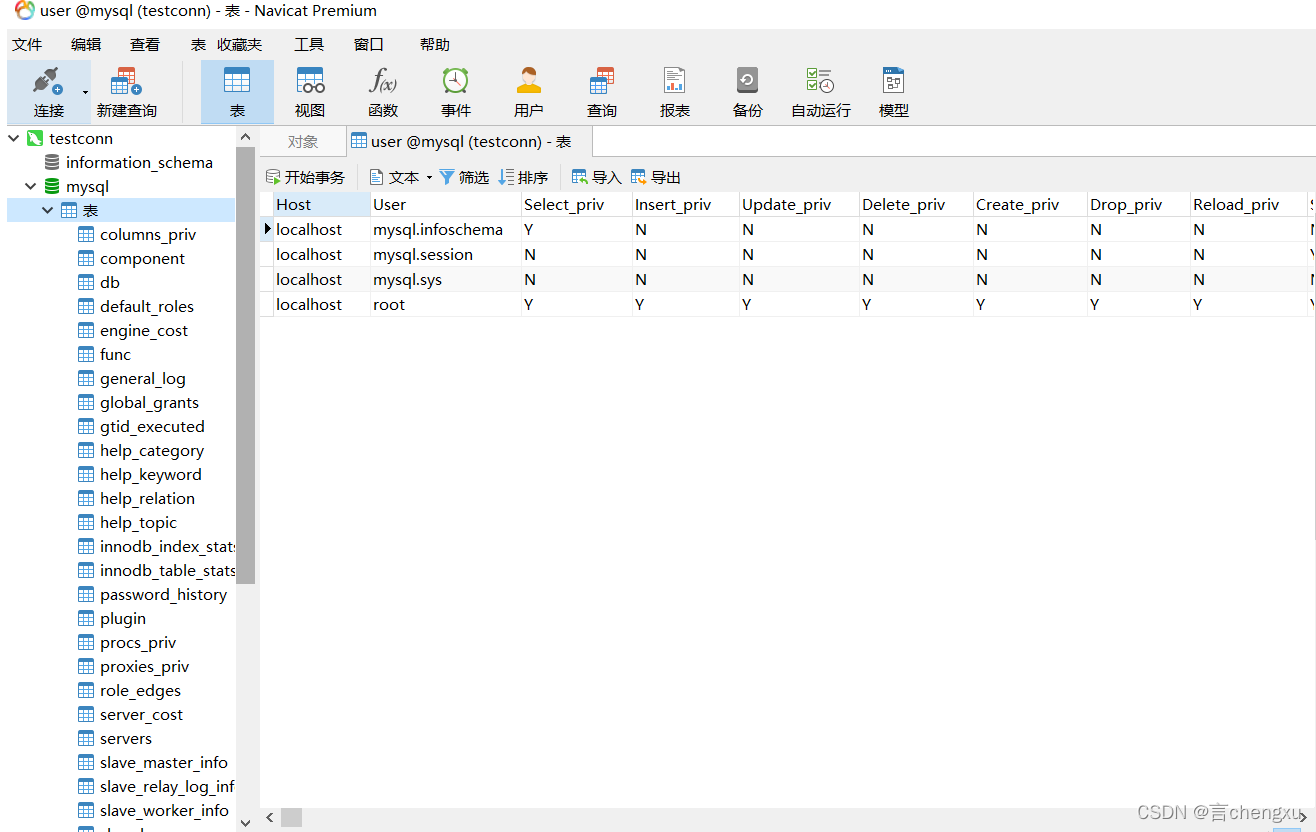Select the db table in tree

coord(109,282)
